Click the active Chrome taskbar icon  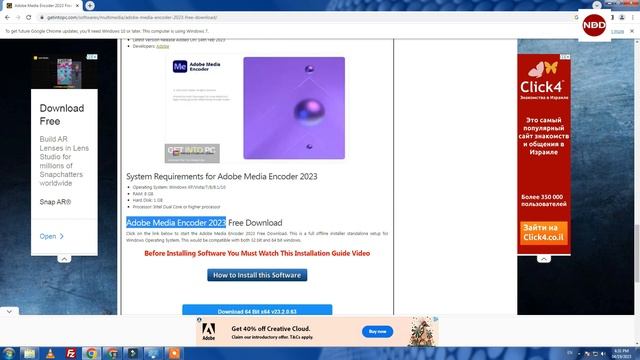click(x=91, y=353)
